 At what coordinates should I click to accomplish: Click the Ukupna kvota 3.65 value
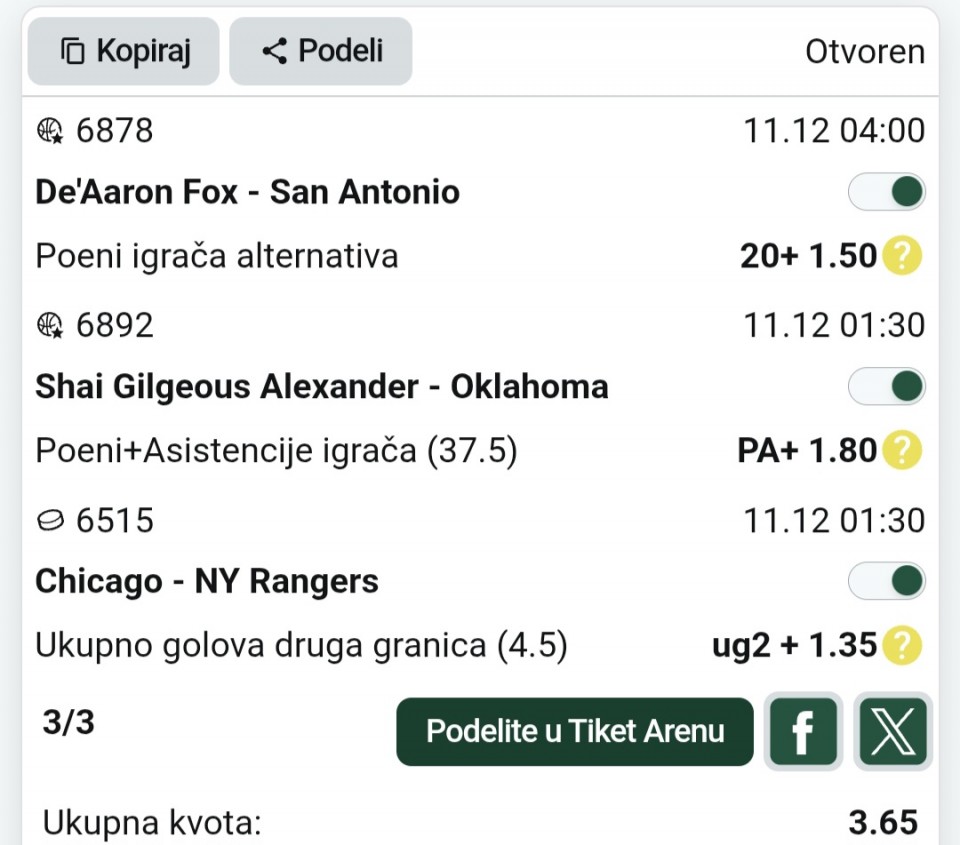(882, 822)
